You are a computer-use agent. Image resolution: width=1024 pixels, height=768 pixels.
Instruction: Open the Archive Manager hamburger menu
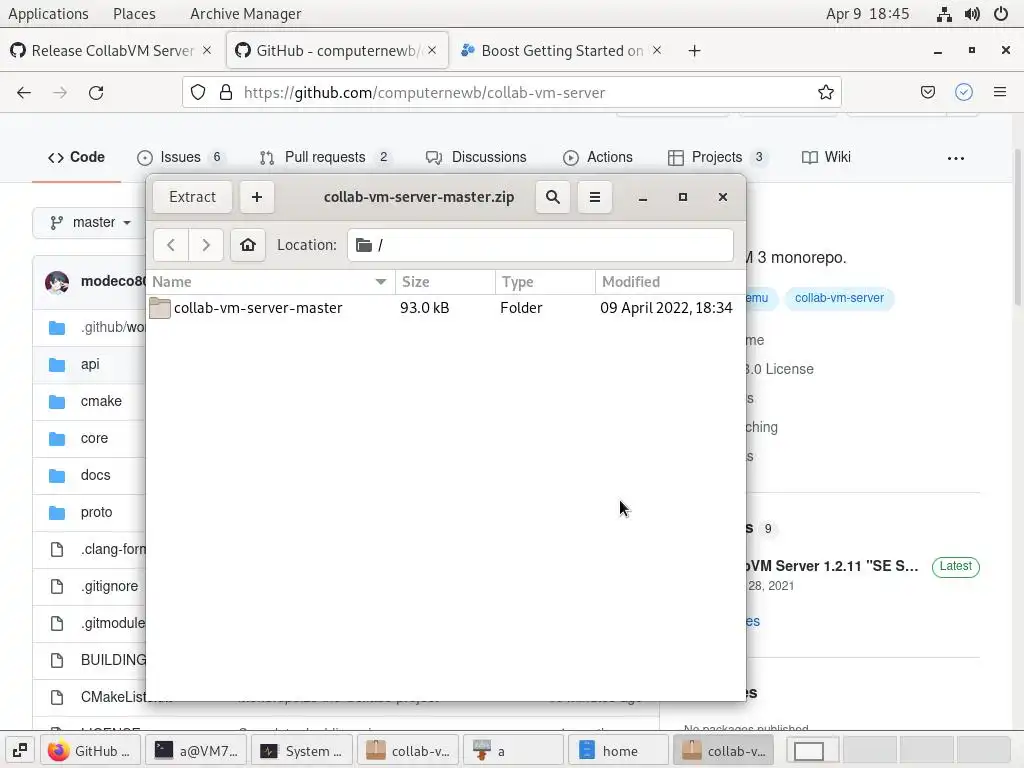coord(595,197)
